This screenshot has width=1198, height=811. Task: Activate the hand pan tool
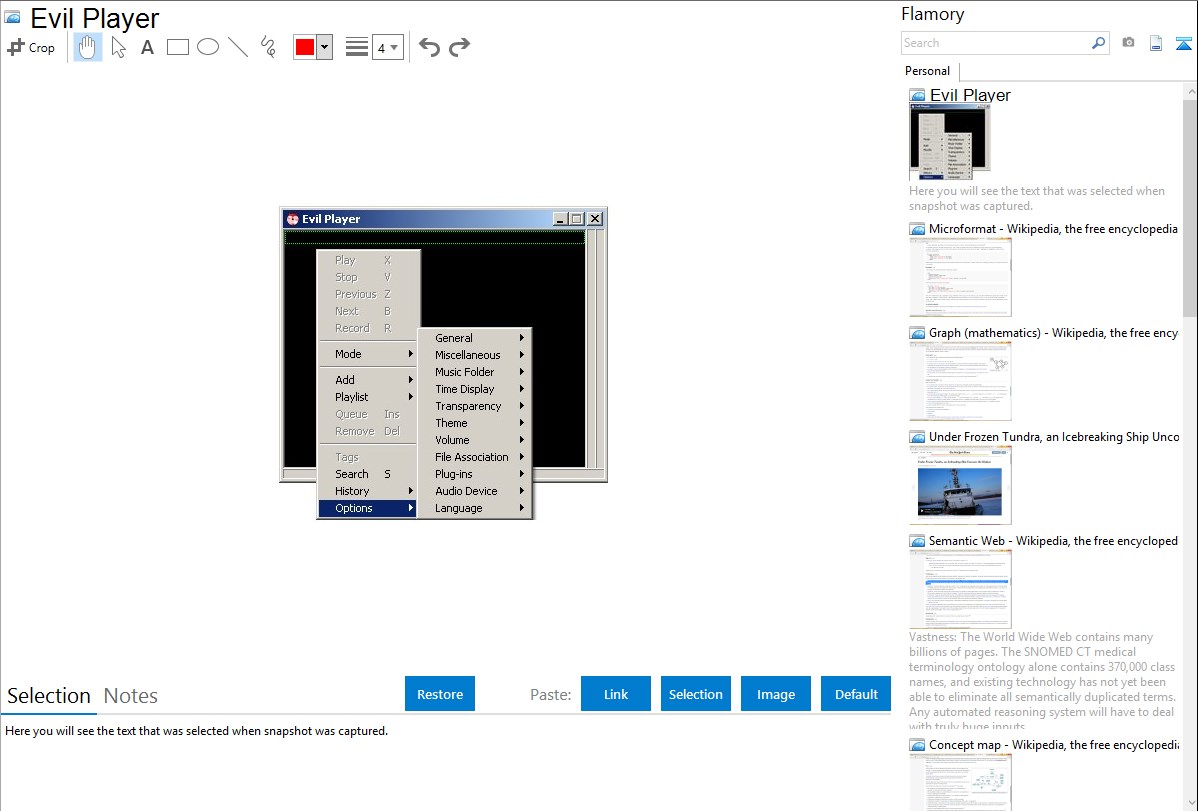[88, 47]
